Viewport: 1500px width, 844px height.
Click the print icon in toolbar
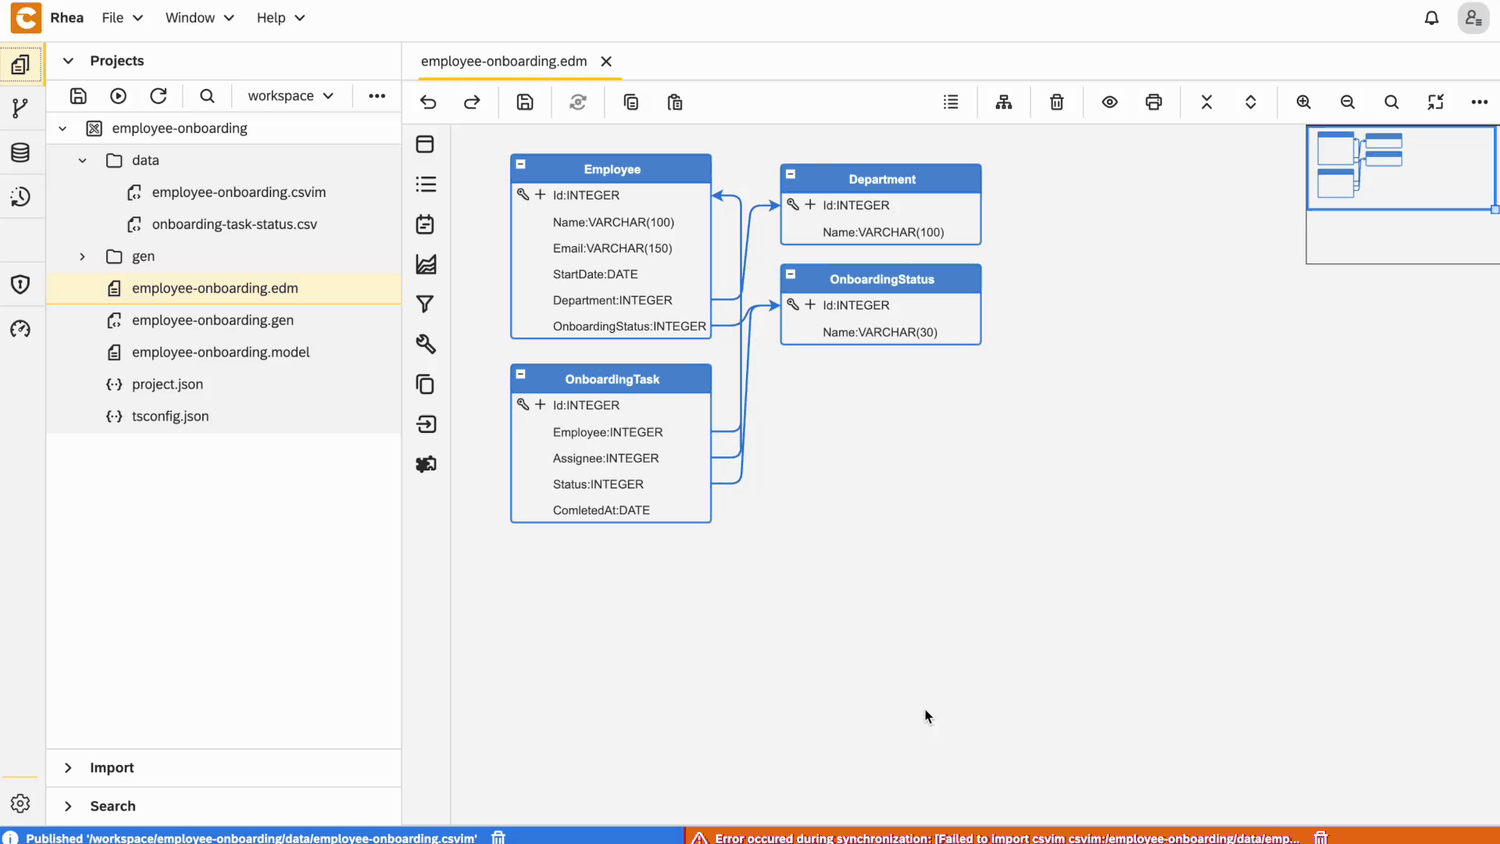(1153, 102)
